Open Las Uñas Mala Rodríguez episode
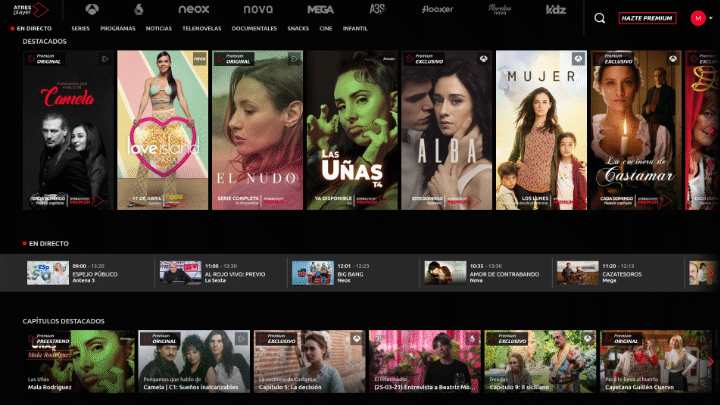The image size is (720, 405). (x=79, y=361)
